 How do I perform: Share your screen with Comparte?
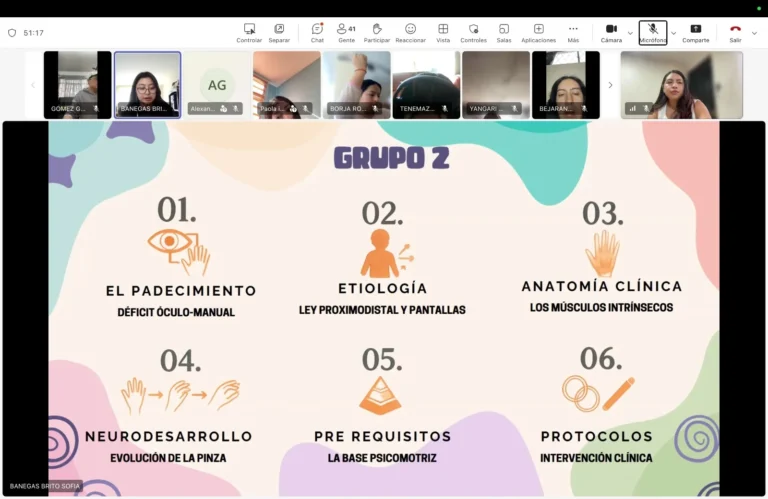pyautogui.click(x=695, y=32)
